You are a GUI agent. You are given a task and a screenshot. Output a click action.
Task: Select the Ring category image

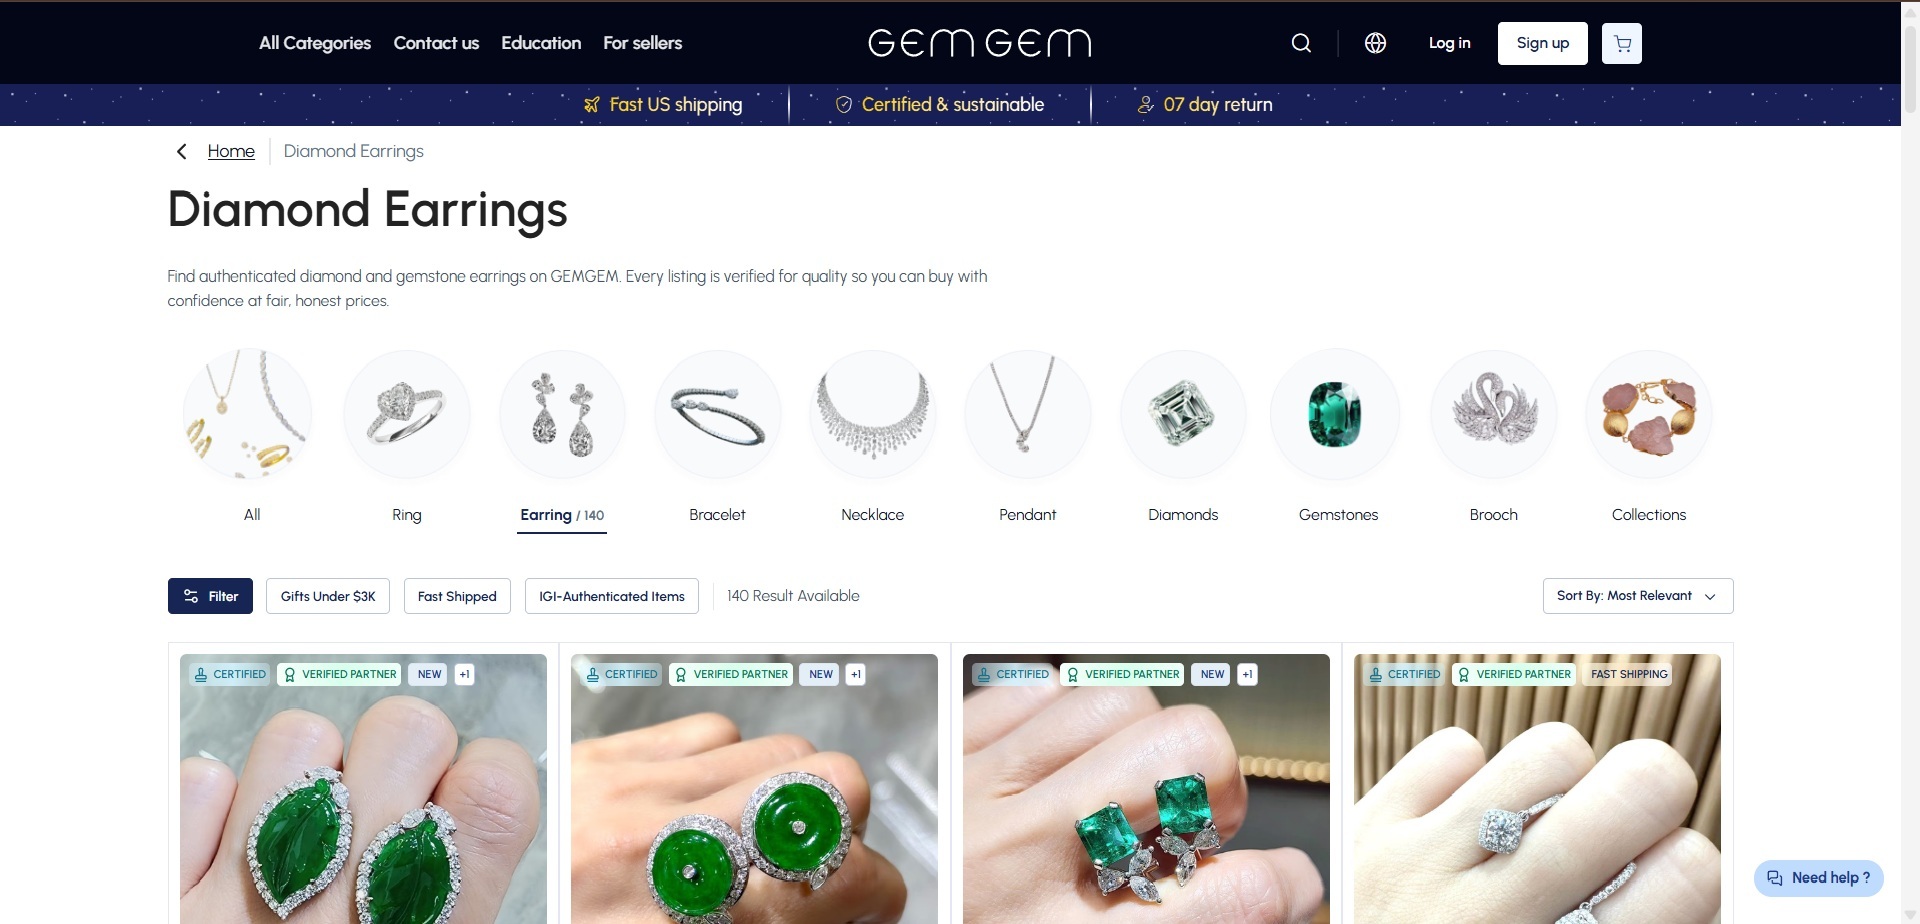point(407,413)
